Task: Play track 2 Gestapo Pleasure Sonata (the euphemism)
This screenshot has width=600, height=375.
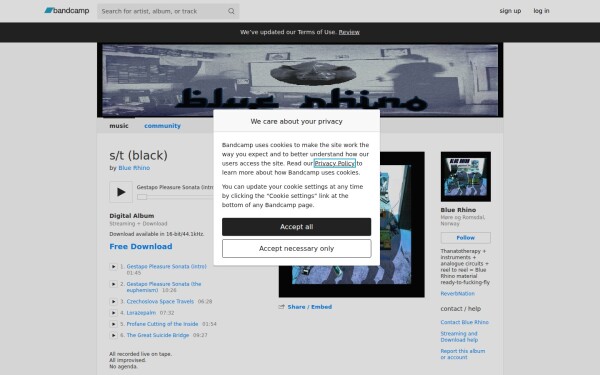Action: click(x=113, y=284)
